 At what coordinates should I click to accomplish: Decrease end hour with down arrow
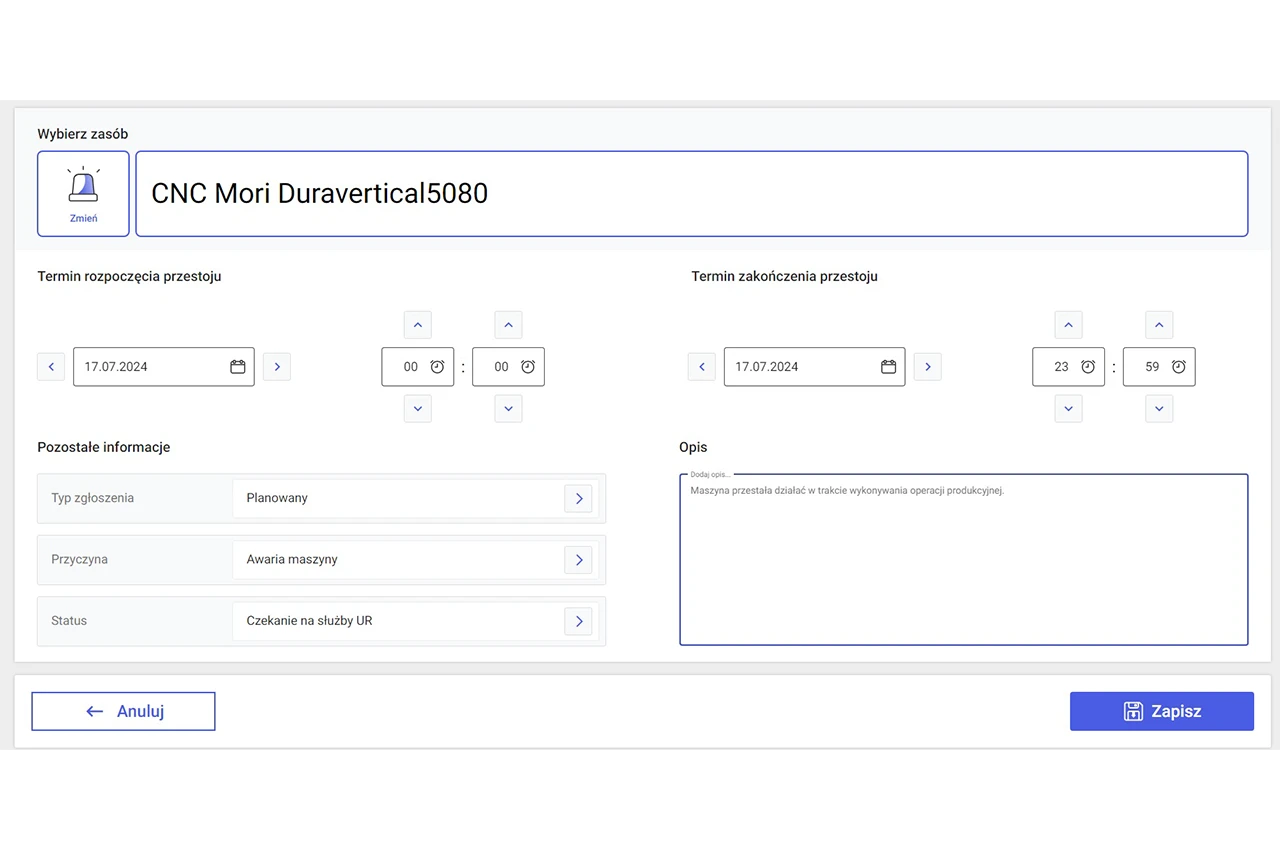pos(1069,408)
